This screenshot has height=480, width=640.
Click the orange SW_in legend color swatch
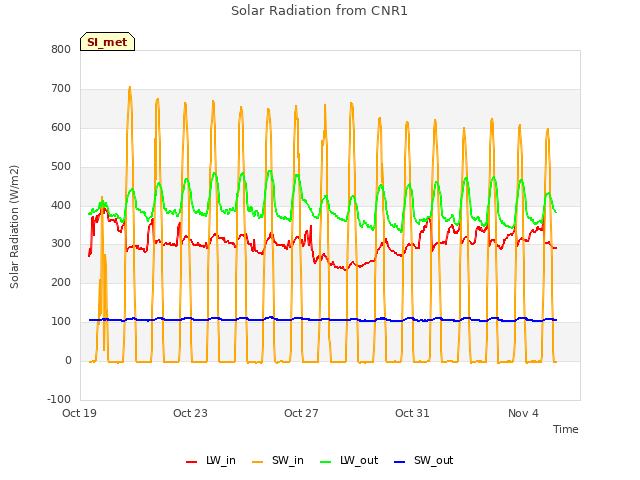pyautogui.click(x=258, y=462)
